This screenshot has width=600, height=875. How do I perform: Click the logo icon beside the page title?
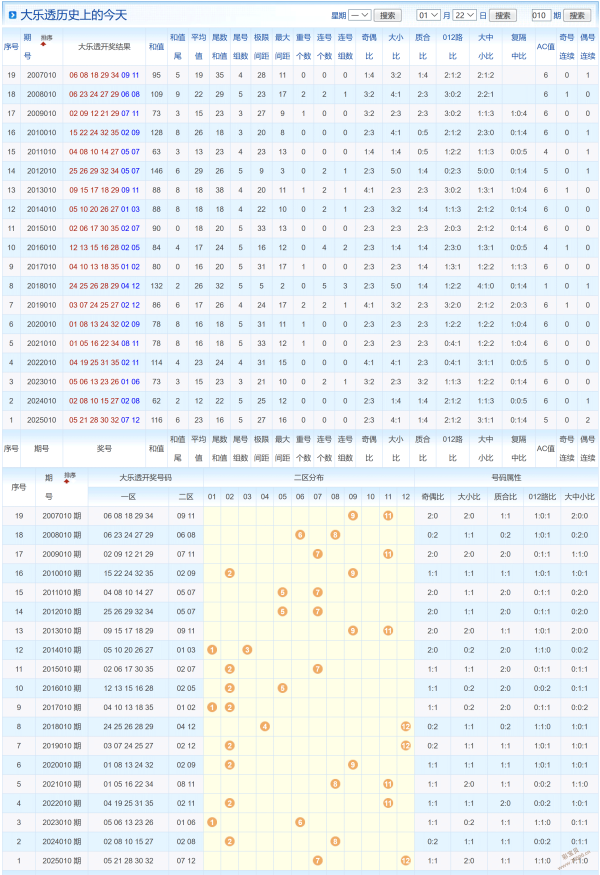click(x=11, y=16)
